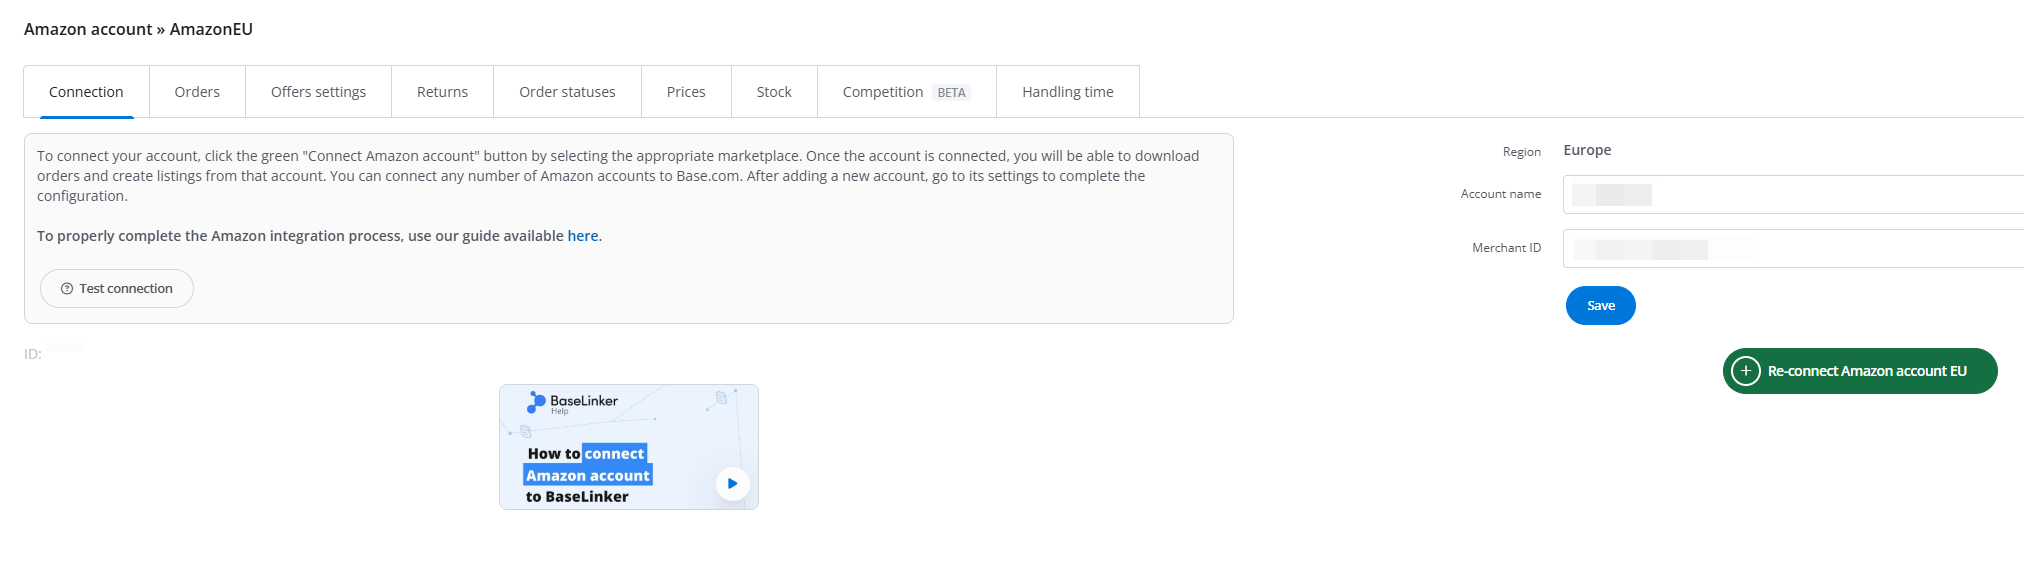2024x576 pixels.
Task: Switch to the Orders tab
Action: click(197, 92)
